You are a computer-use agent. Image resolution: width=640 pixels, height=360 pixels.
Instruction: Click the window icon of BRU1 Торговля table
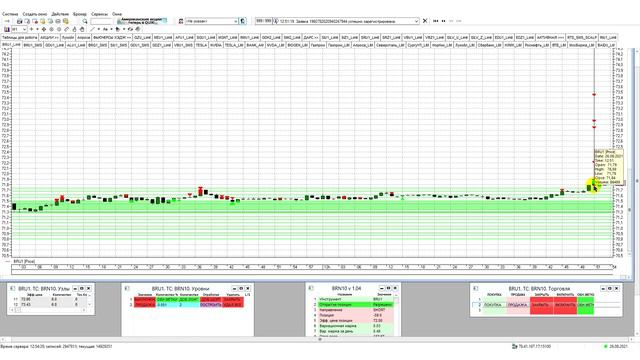tap(476, 288)
